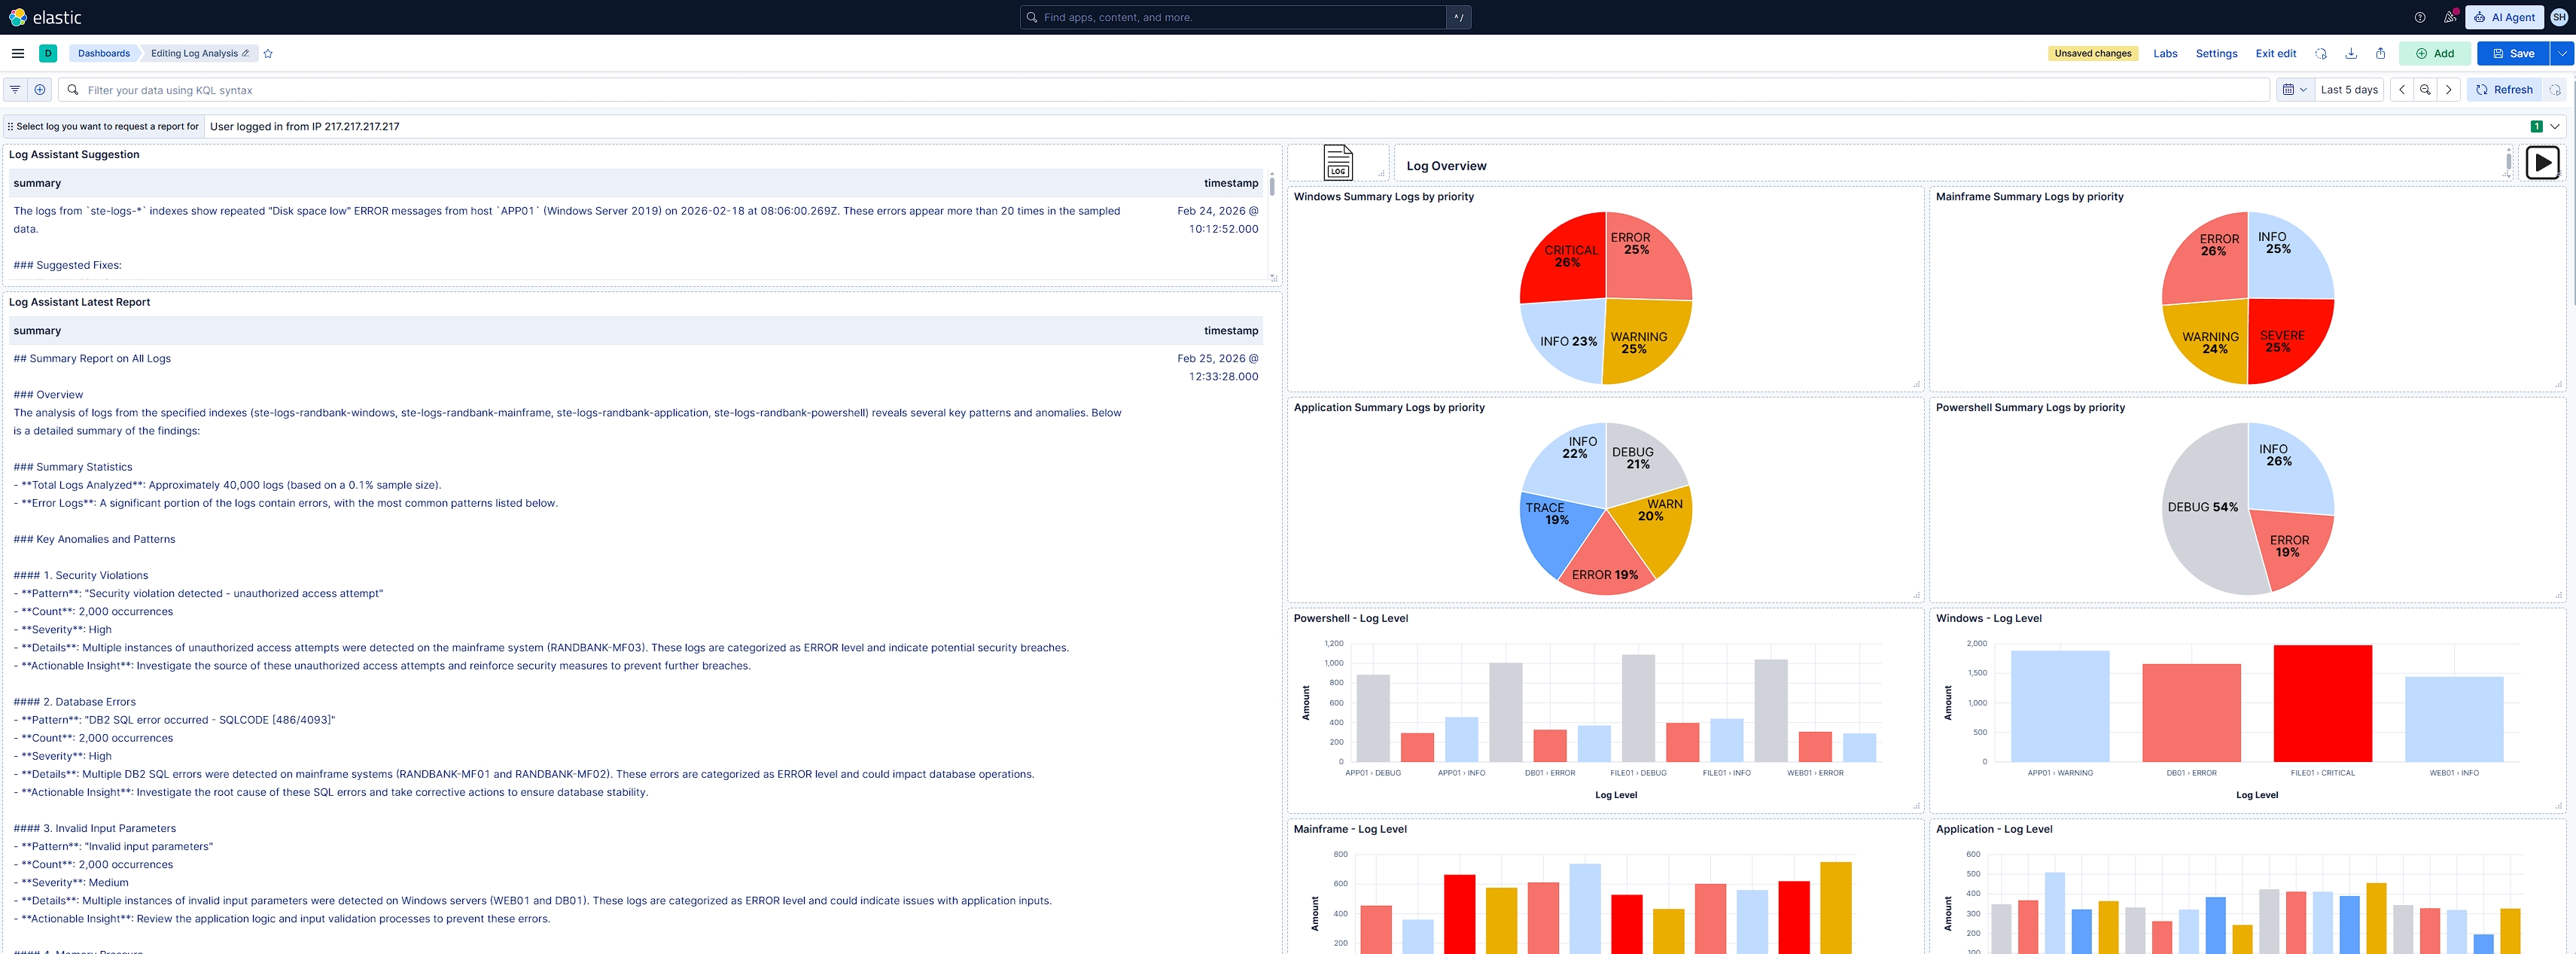Image resolution: width=2576 pixels, height=954 pixels.
Task: Open the main navigation hamburger menu
Action: click(x=18, y=54)
